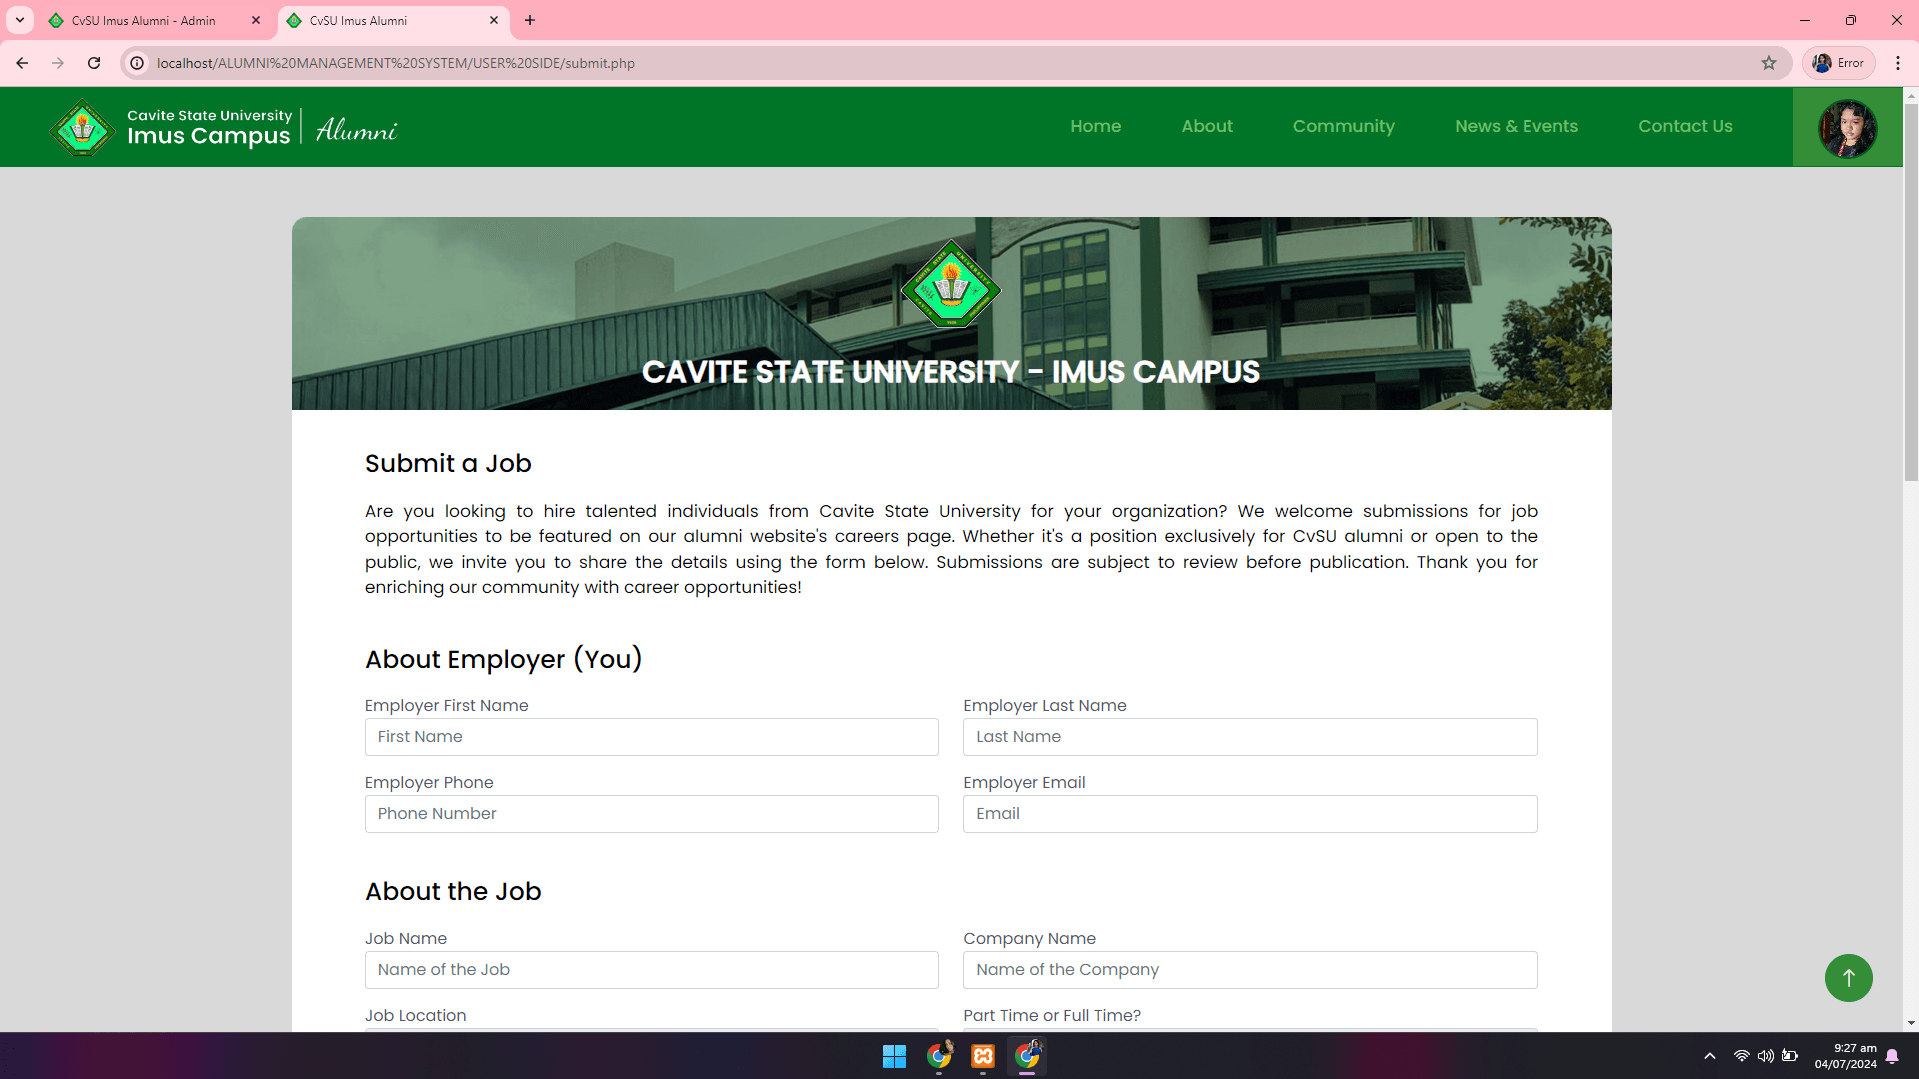
Task: Click the Employer Email input field
Action: 1249,813
